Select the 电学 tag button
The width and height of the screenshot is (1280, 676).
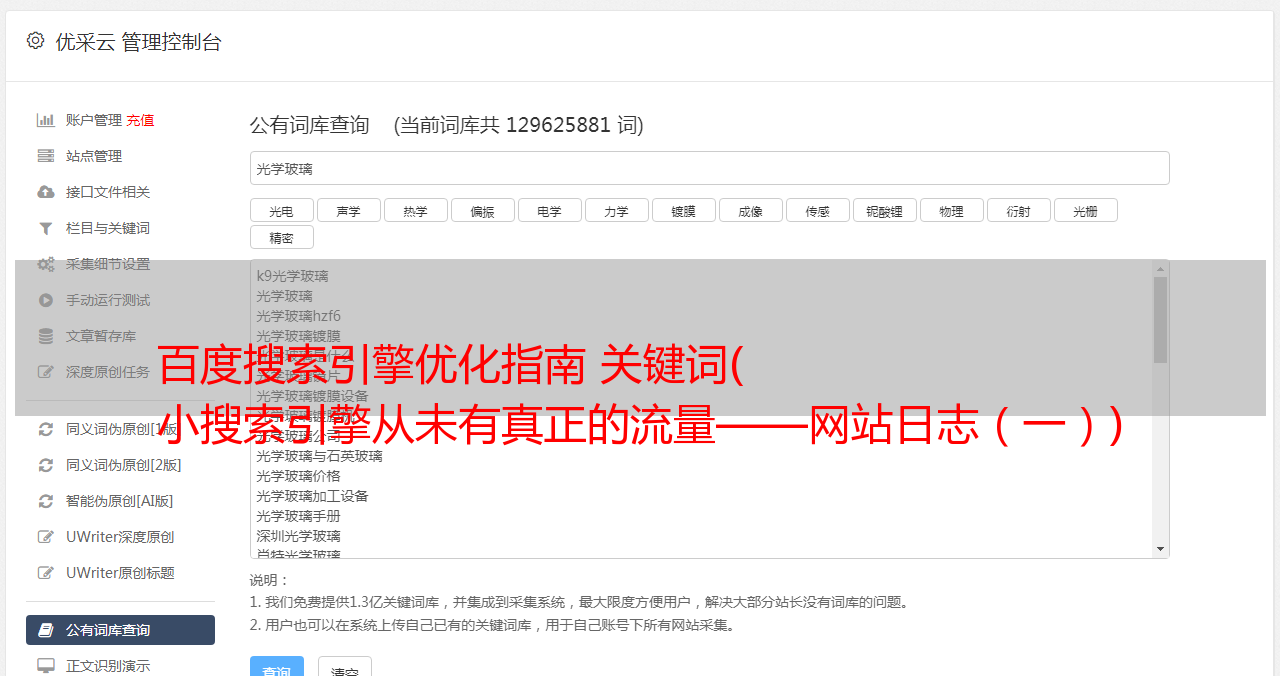click(x=549, y=210)
